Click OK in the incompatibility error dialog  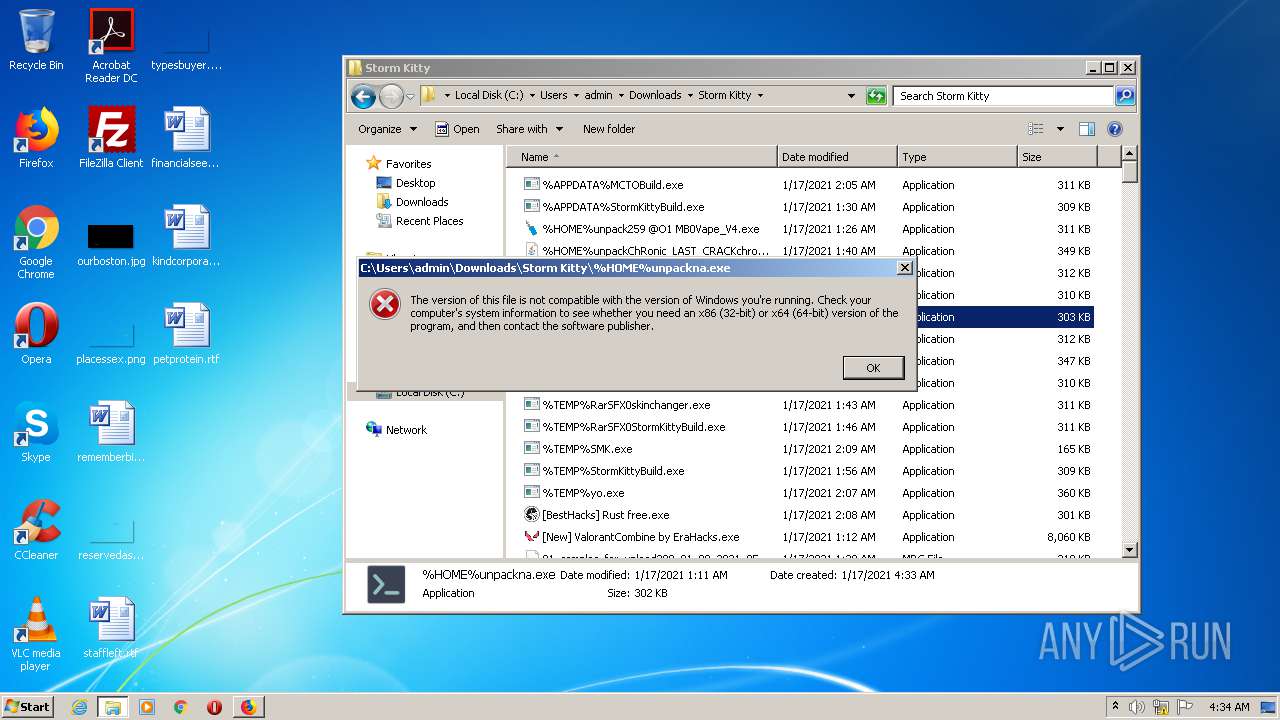[873, 368]
